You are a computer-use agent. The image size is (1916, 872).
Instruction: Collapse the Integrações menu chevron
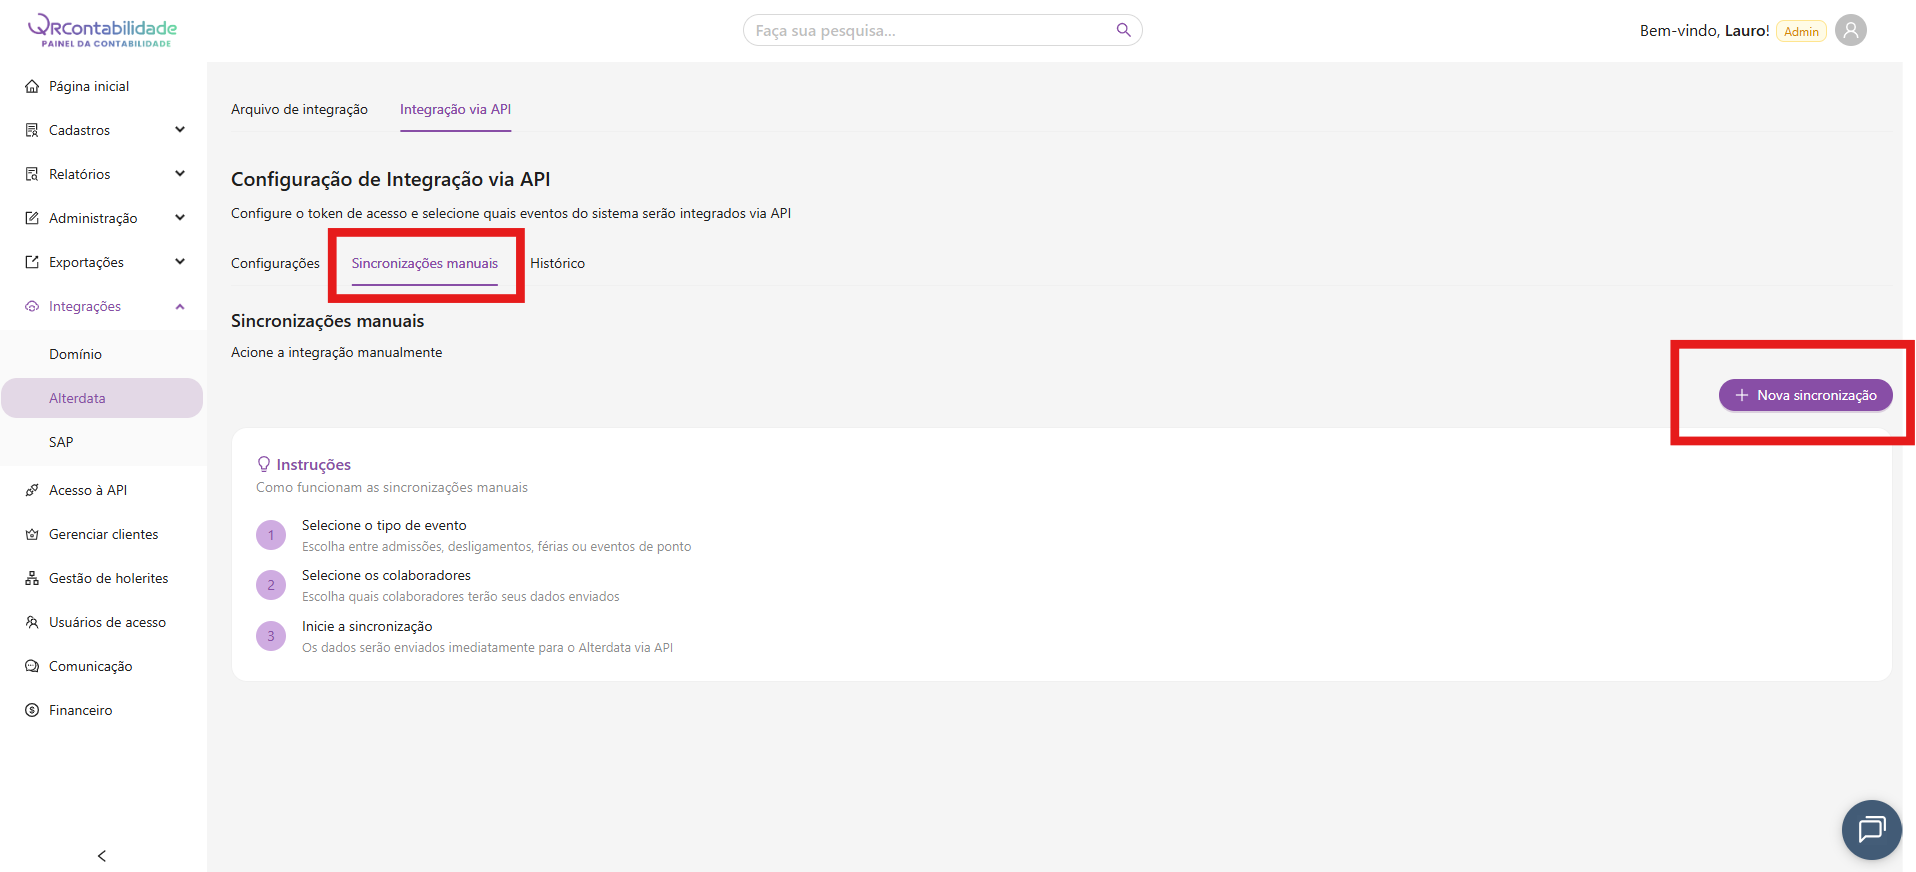[x=180, y=306]
